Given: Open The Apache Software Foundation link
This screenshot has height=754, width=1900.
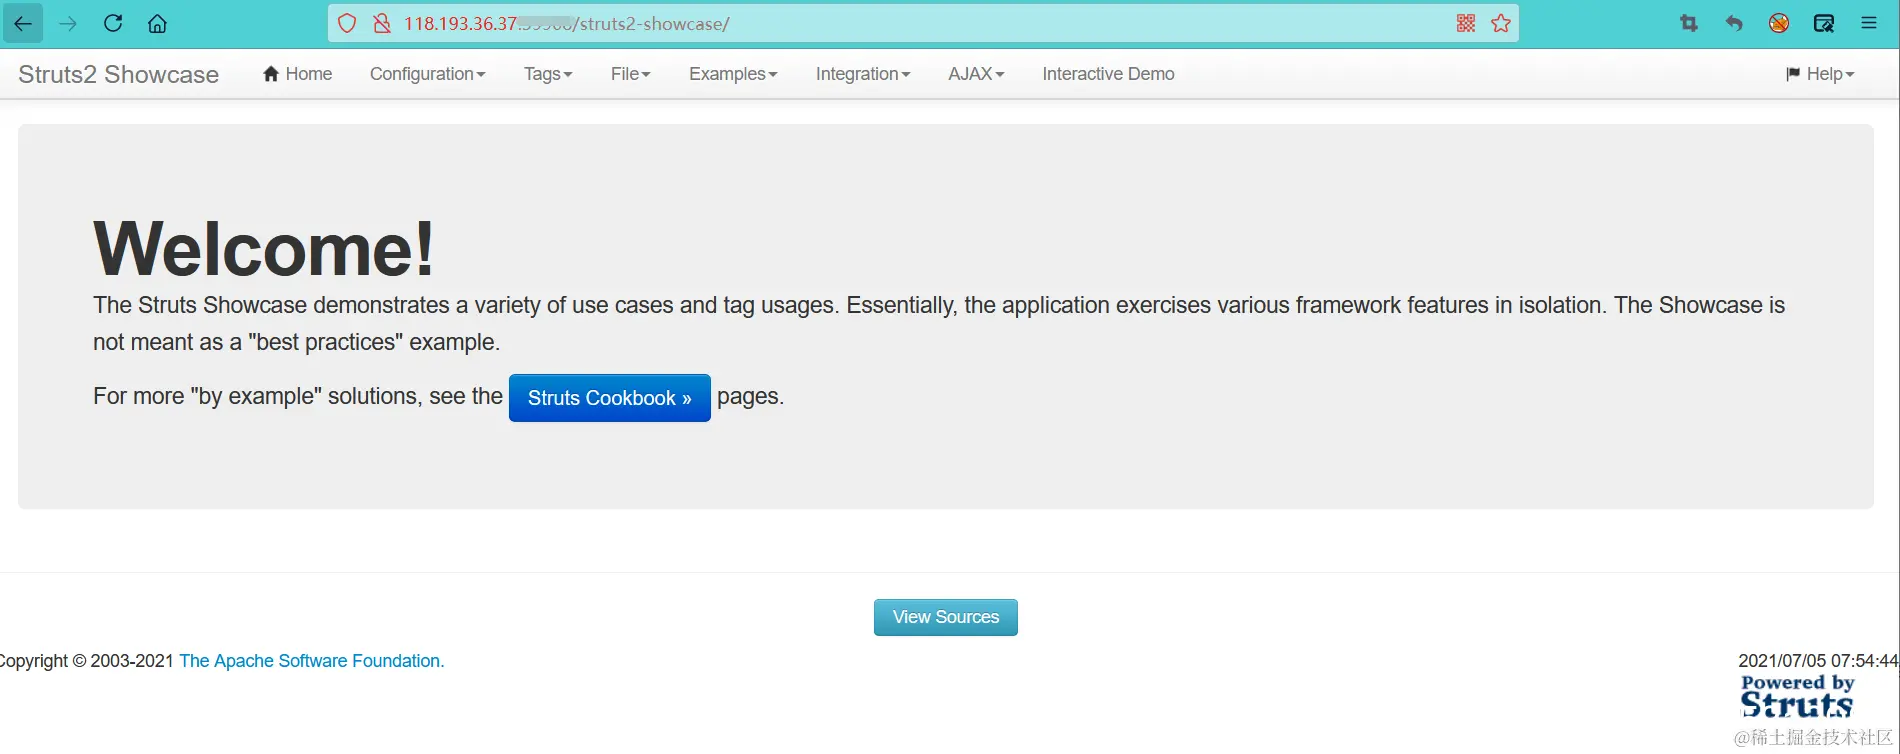Looking at the screenshot, I should 311,661.
